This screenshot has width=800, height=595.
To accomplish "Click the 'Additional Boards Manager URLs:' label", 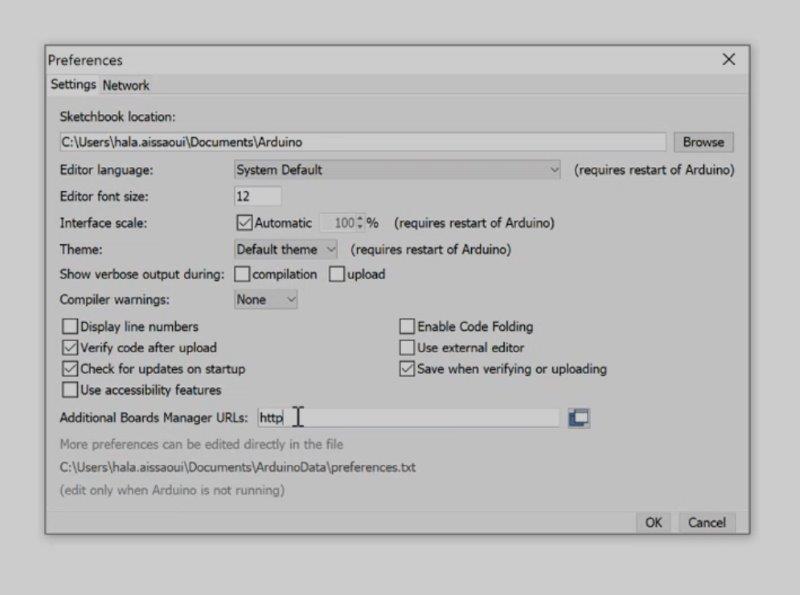I will point(154,418).
